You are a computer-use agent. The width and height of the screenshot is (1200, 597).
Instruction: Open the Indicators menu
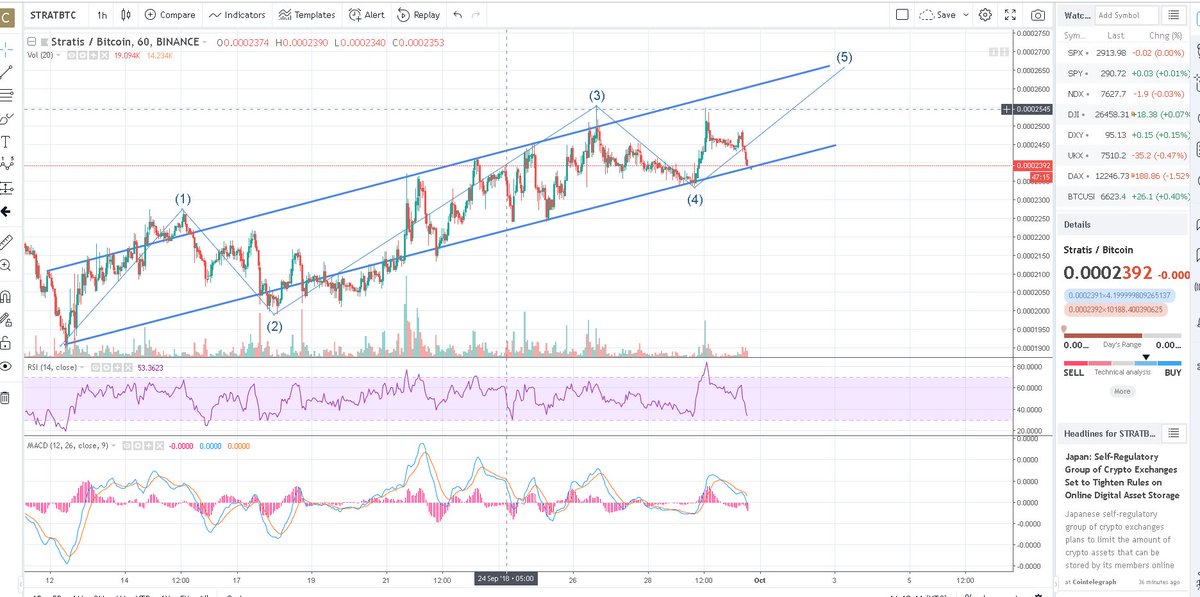point(238,15)
